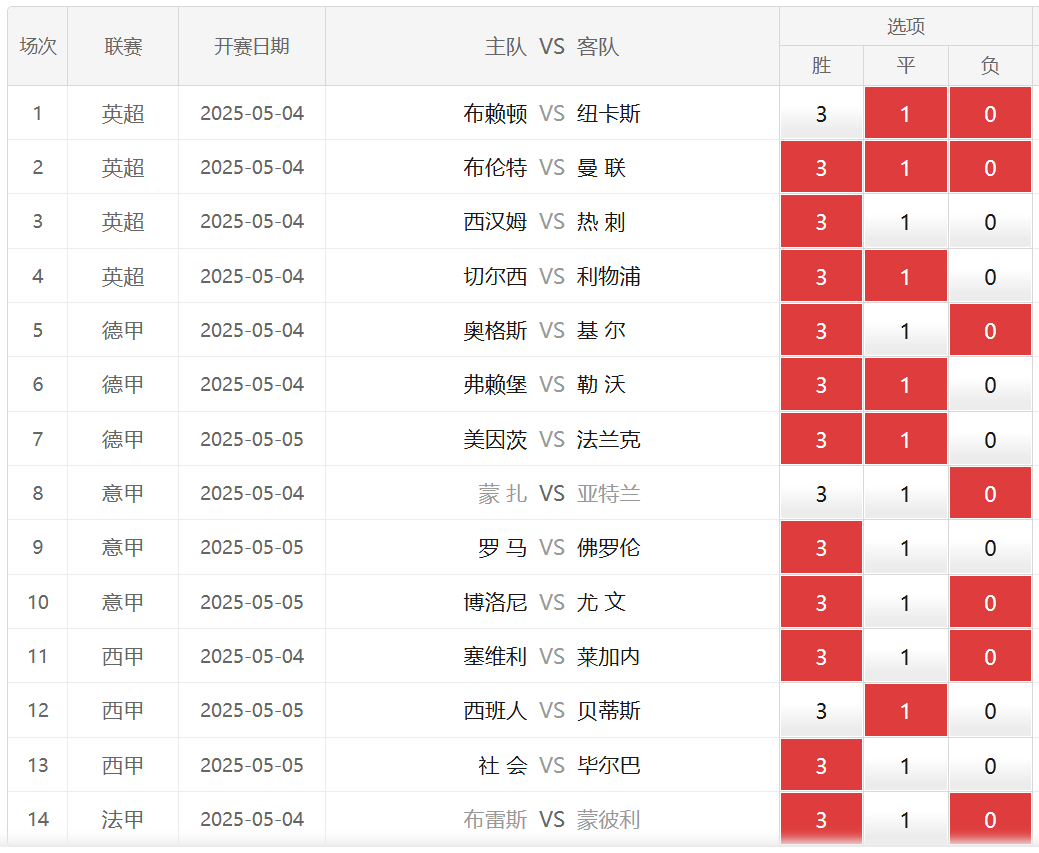Viewport: 1039px width, 853px height.
Task: Toggle draw option 1 for 罗马 VS 佛罗伦
Action: pos(906,548)
